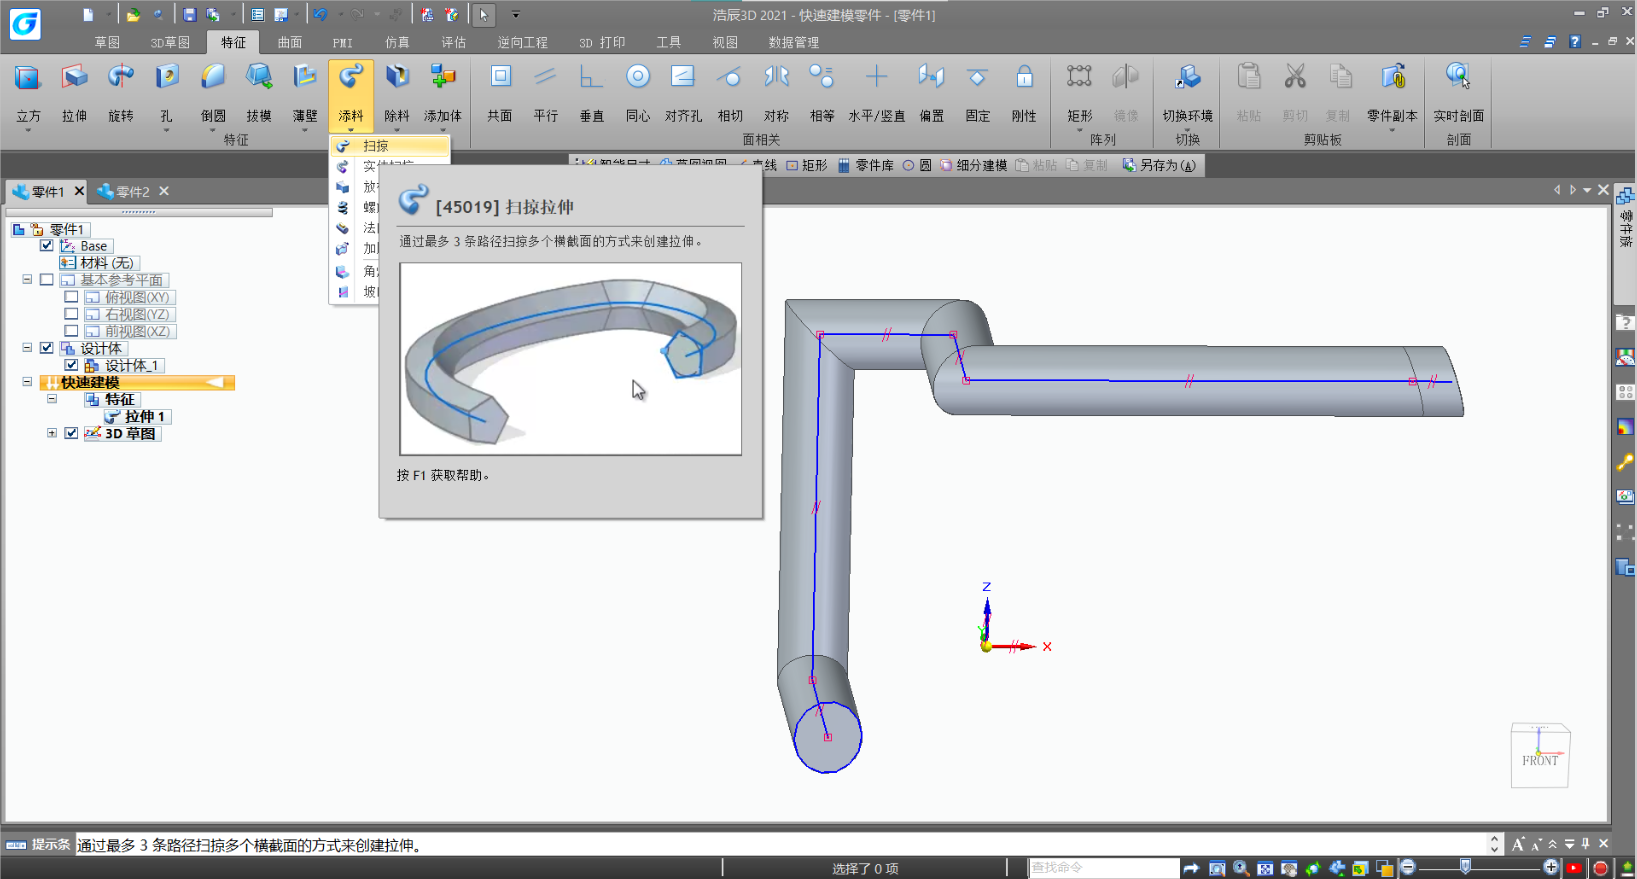Switch to the 逆向工程 ribbon tab
Screen dimensions: 1637x879
pyautogui.click(x=523, y=42)
